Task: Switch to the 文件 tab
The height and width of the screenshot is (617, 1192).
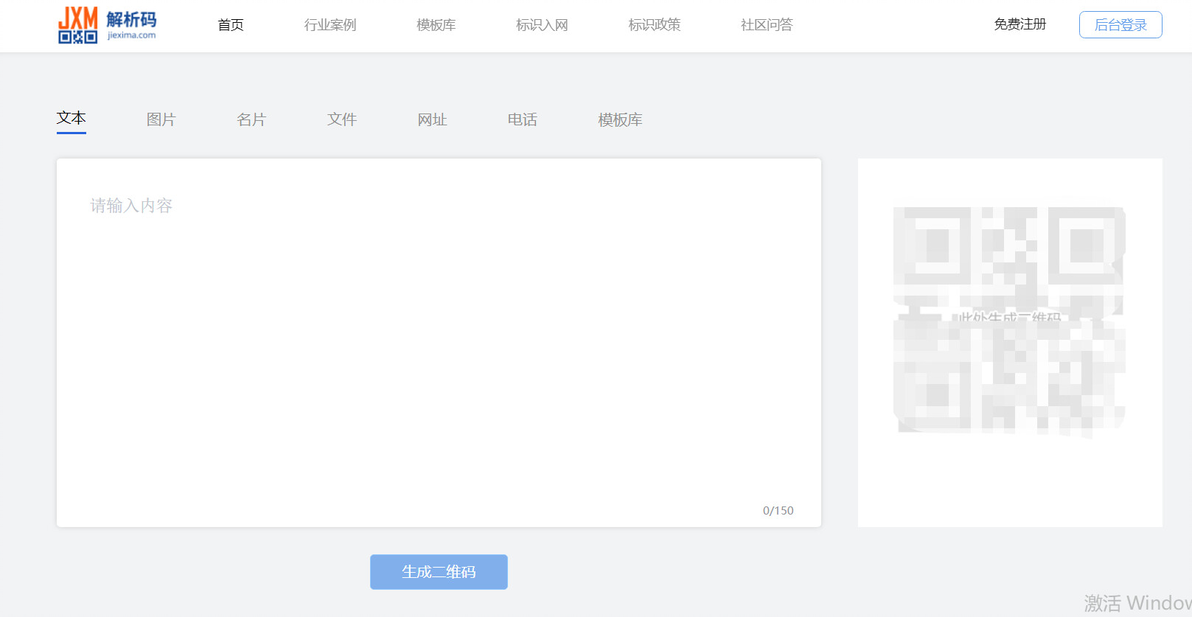Action: point(342,119)
